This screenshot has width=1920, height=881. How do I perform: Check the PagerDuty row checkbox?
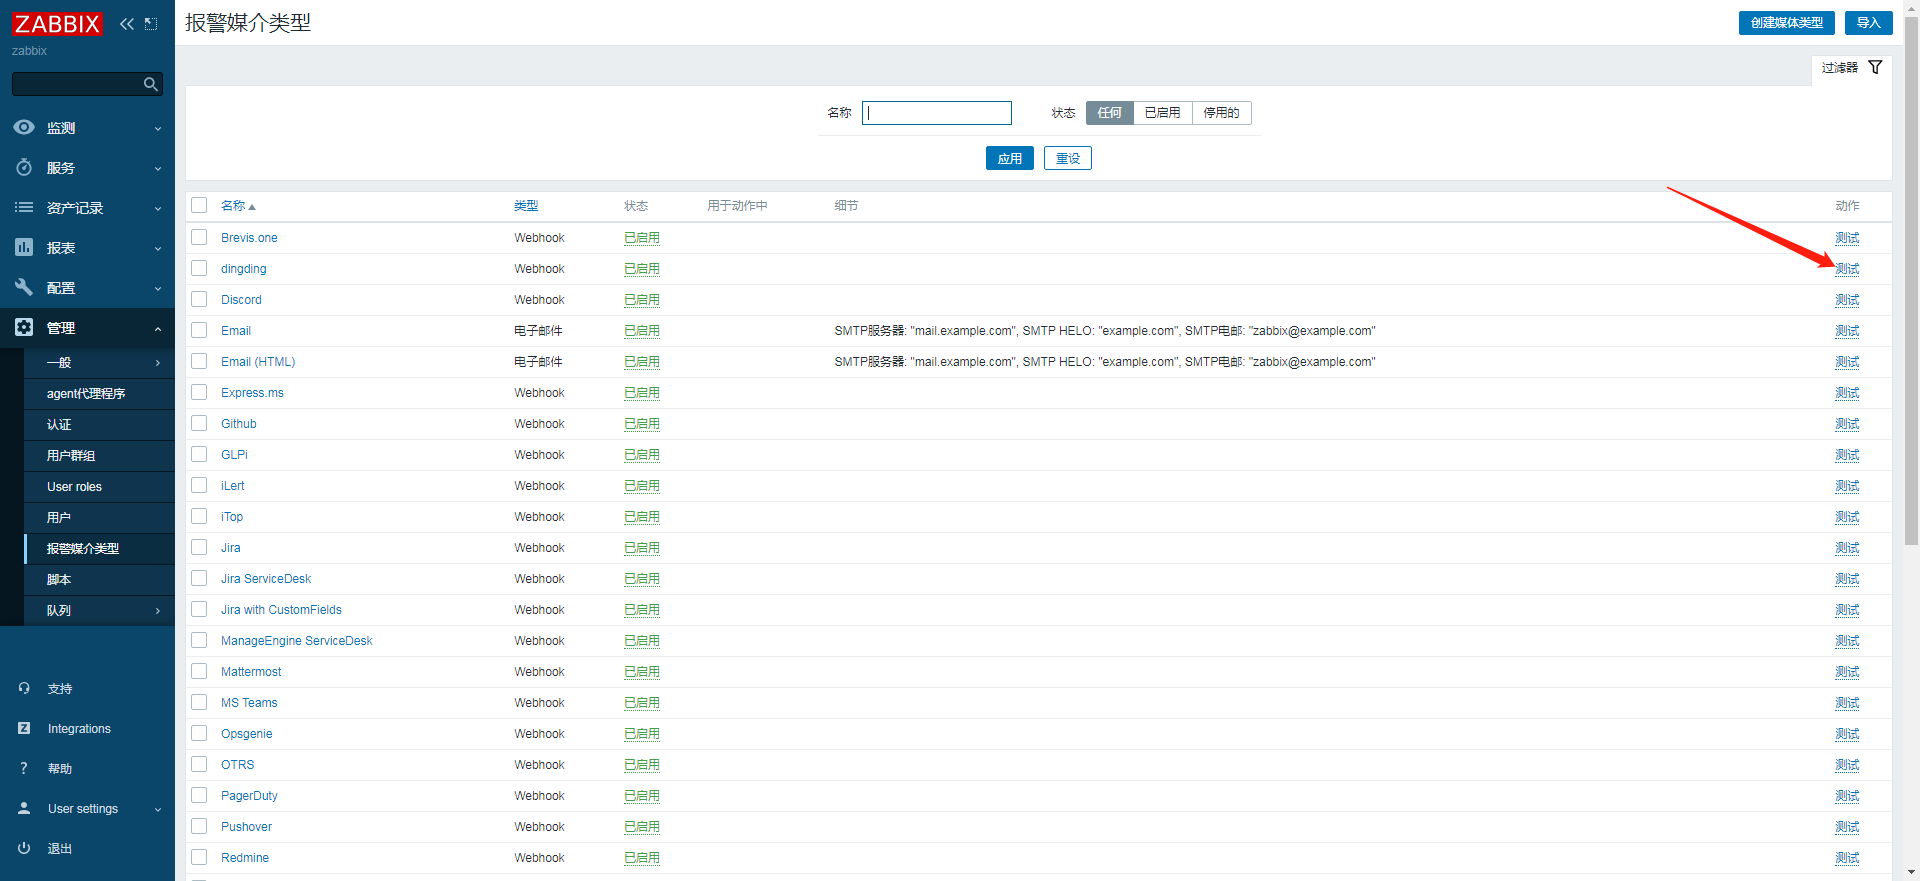(x=199, y=795)
